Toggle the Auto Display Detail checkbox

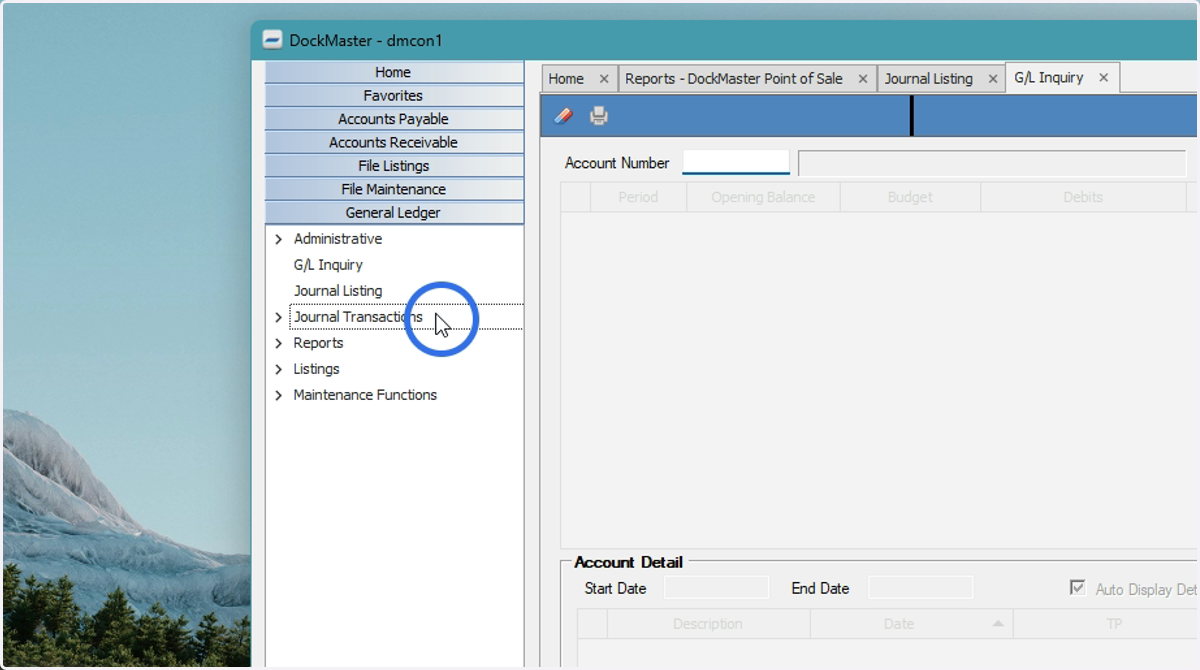tap(1077, 588)
